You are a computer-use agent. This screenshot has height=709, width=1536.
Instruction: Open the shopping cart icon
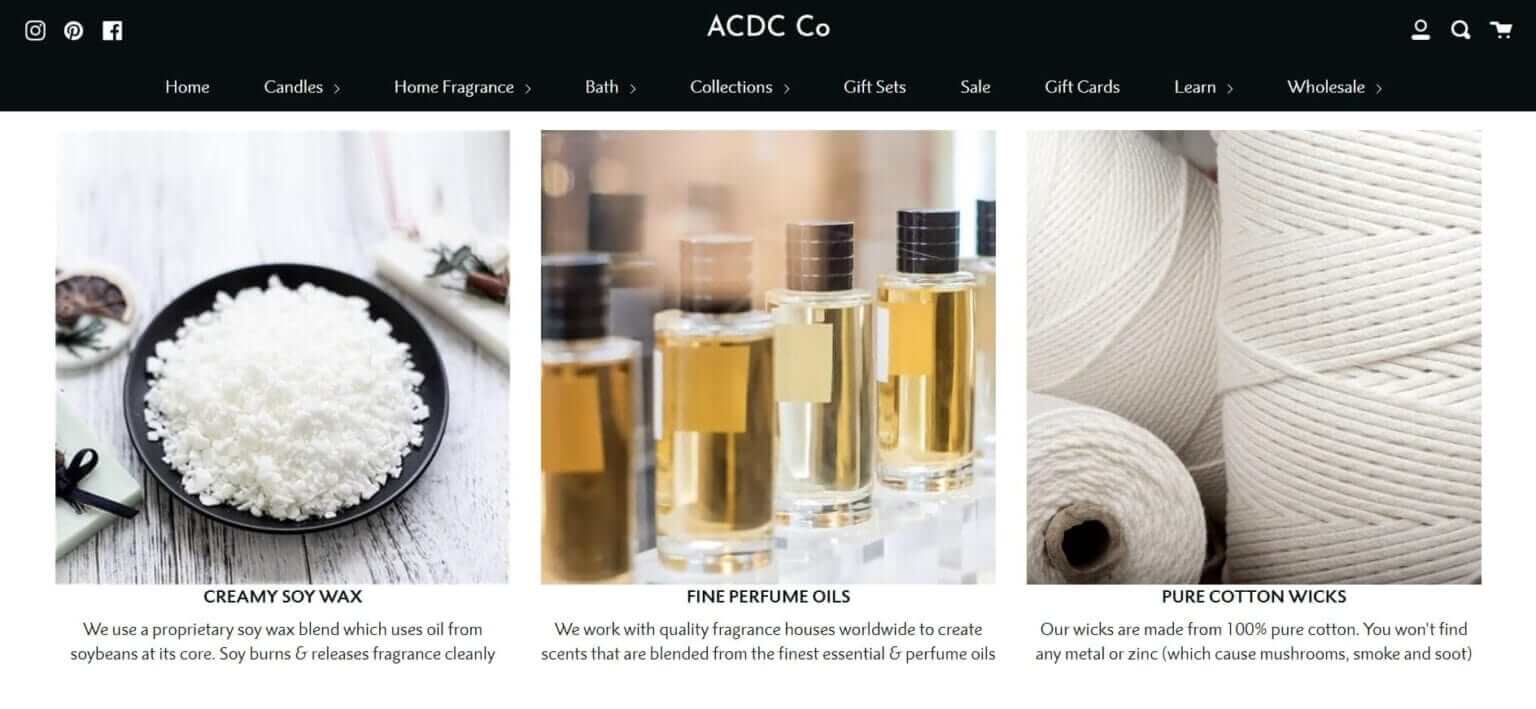point(1500,29)
